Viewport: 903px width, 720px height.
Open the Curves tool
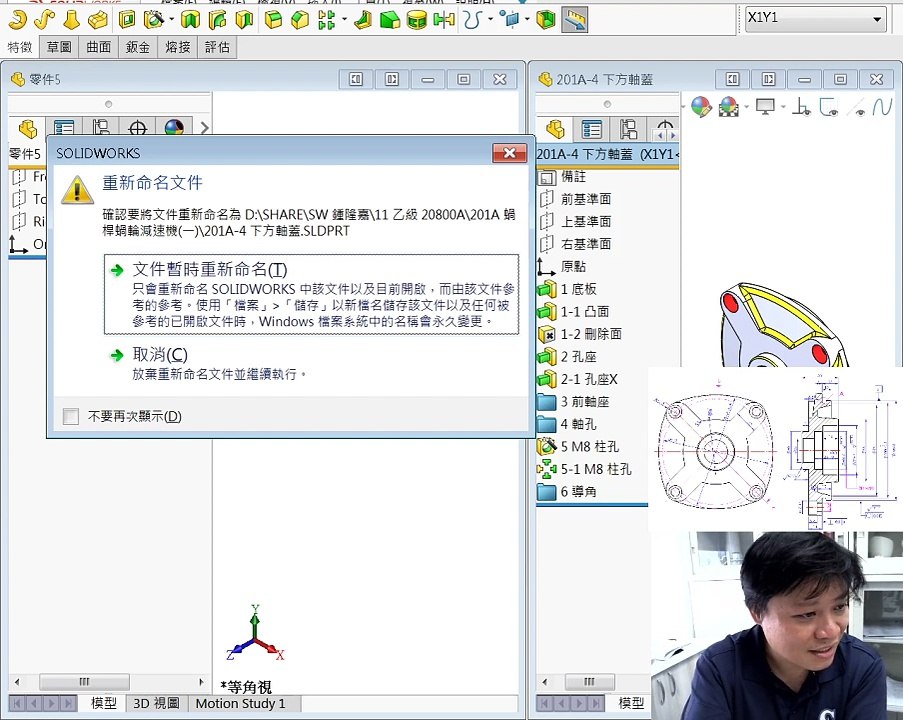(473, 20)
